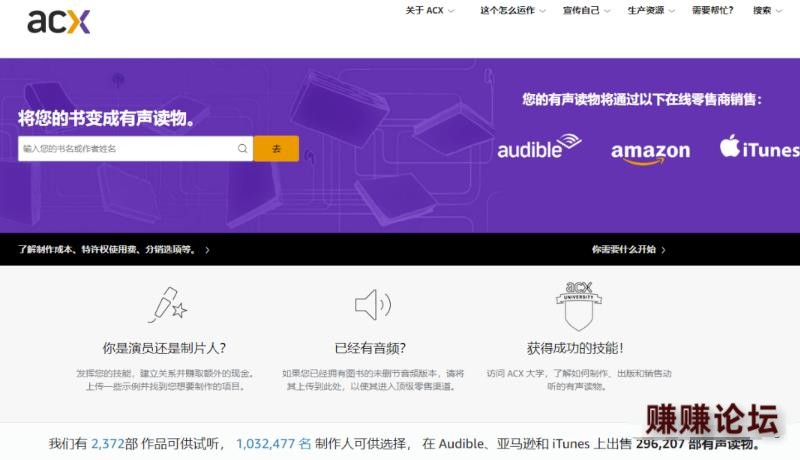The height and width of the screenshot is (460, 800).
Task: Click the orange 去 button
Action: point(276,148)
